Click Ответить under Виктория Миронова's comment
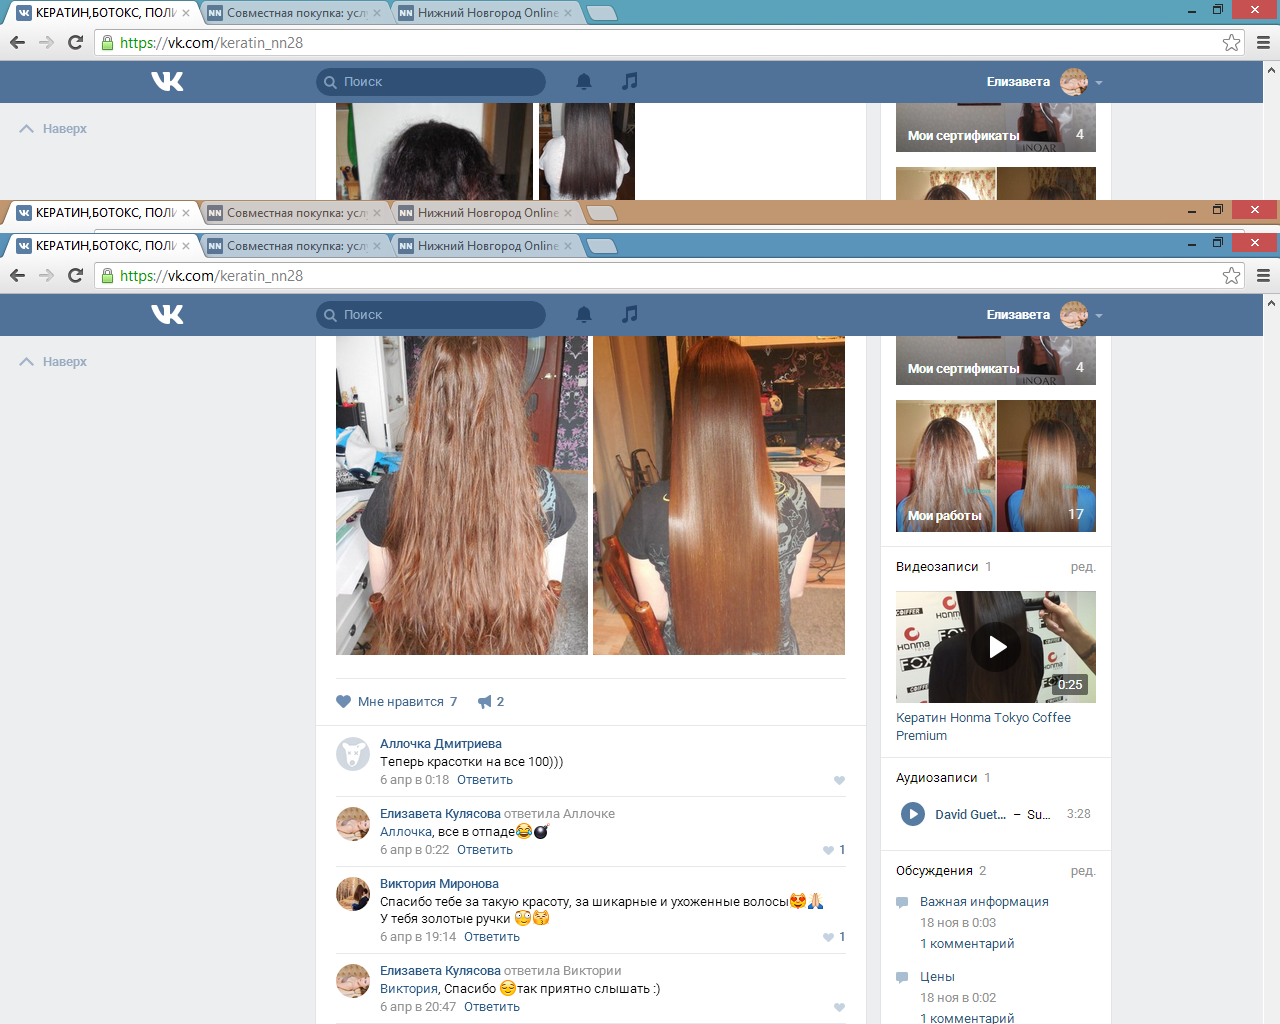Image resolution: width=1280 pixels, height=1024 pixels. 492,937
